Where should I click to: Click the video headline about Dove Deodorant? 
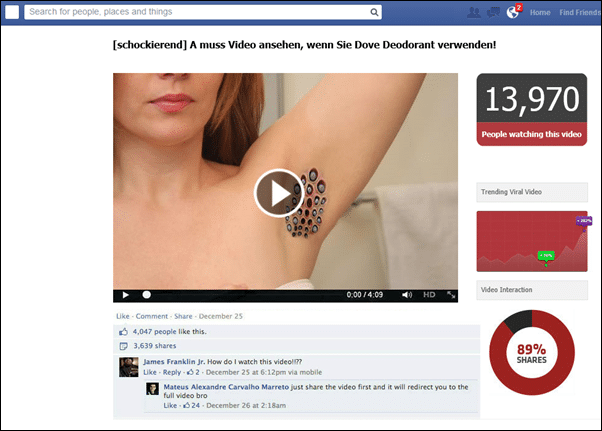[x=304, y=45]
